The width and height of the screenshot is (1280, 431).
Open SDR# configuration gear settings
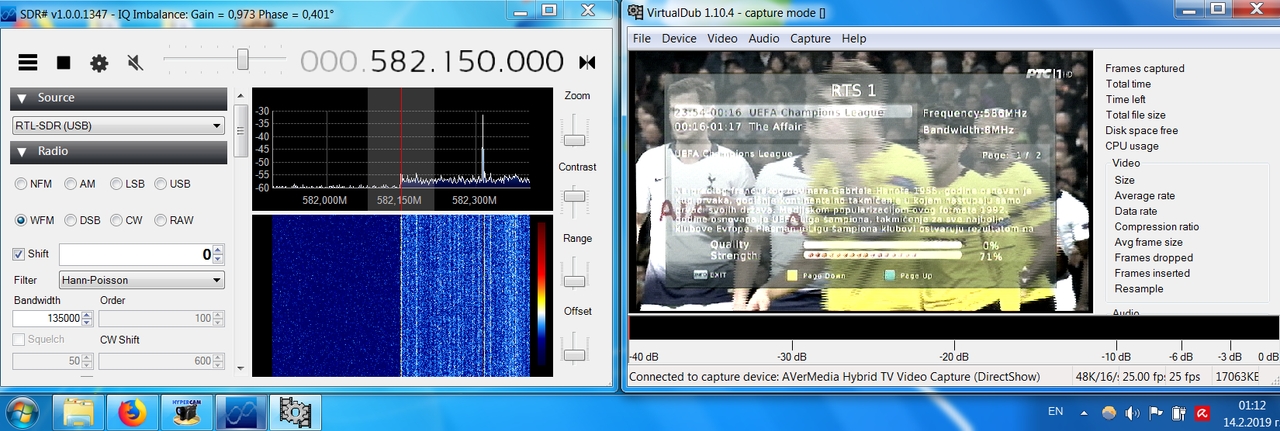[x=99, y=62]
